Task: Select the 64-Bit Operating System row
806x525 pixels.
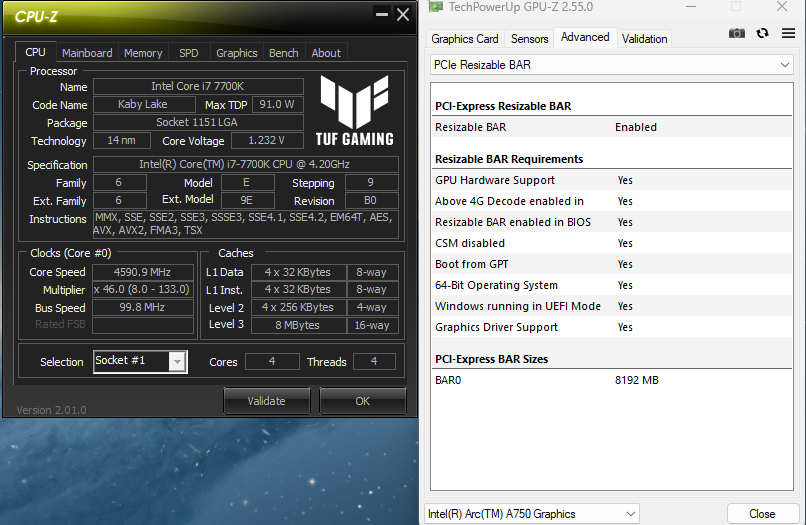Action: pyautogui.click(x=611, y=285)
